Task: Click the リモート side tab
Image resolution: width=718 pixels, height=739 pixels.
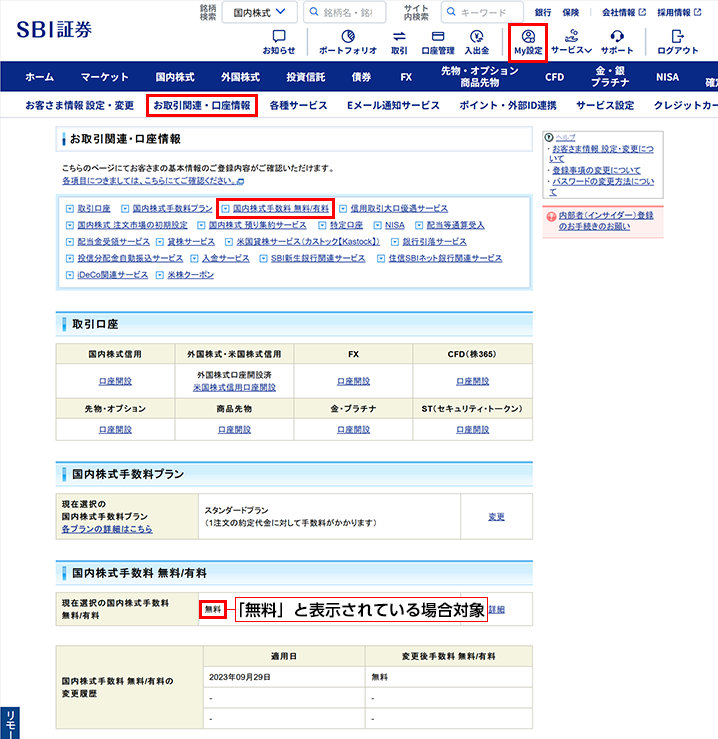Action: [x=10, y=723]
